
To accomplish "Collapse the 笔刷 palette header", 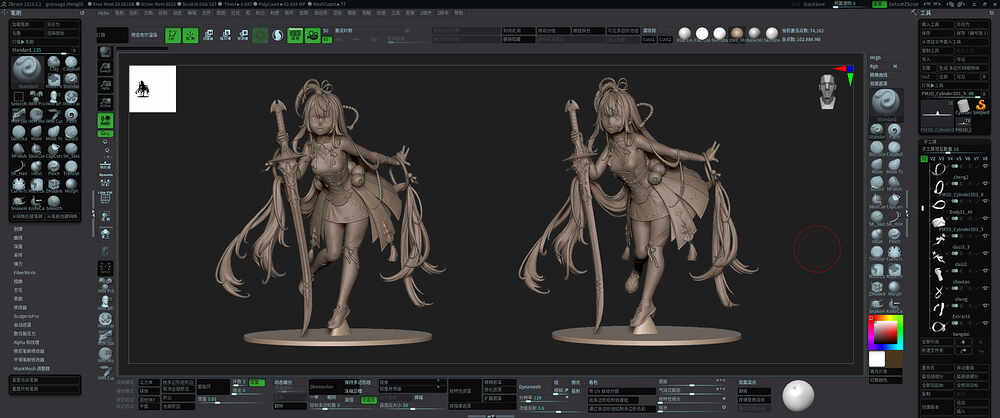I will tap(17, 13).
